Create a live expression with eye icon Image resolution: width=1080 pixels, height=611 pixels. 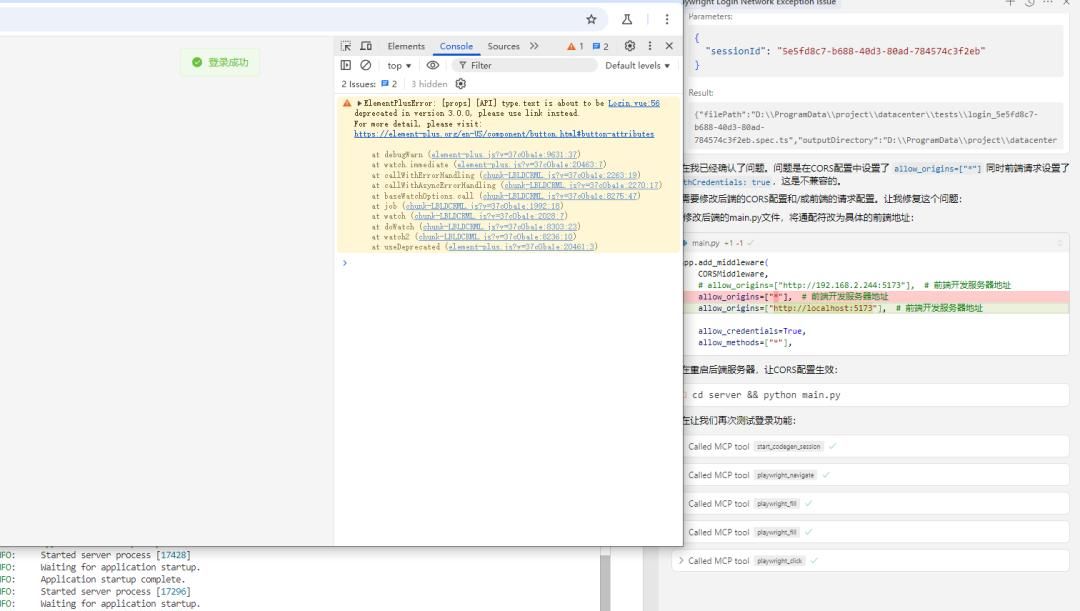432,66
